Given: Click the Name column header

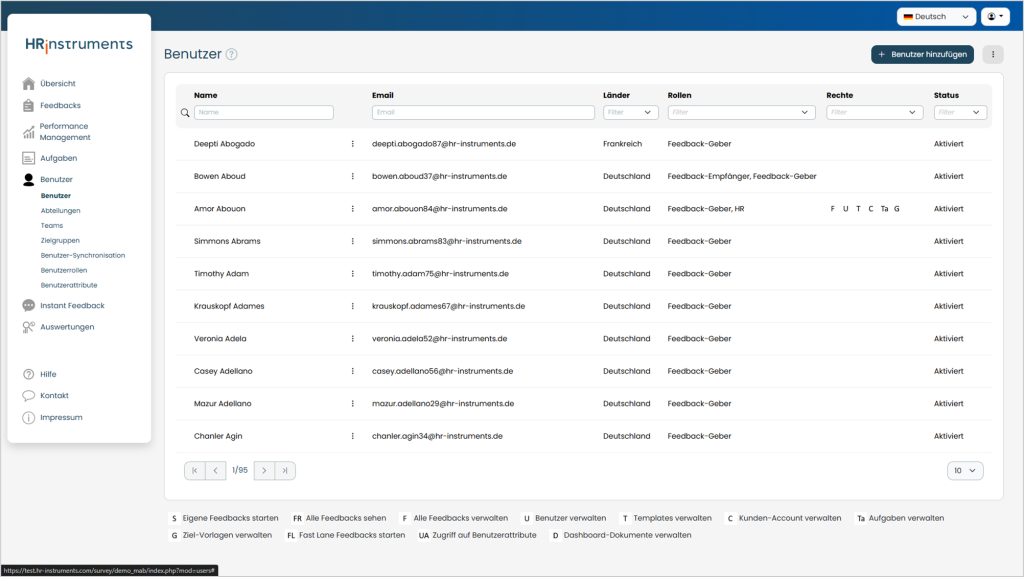Looking at the screenshot, I should [x=206, y=95].
